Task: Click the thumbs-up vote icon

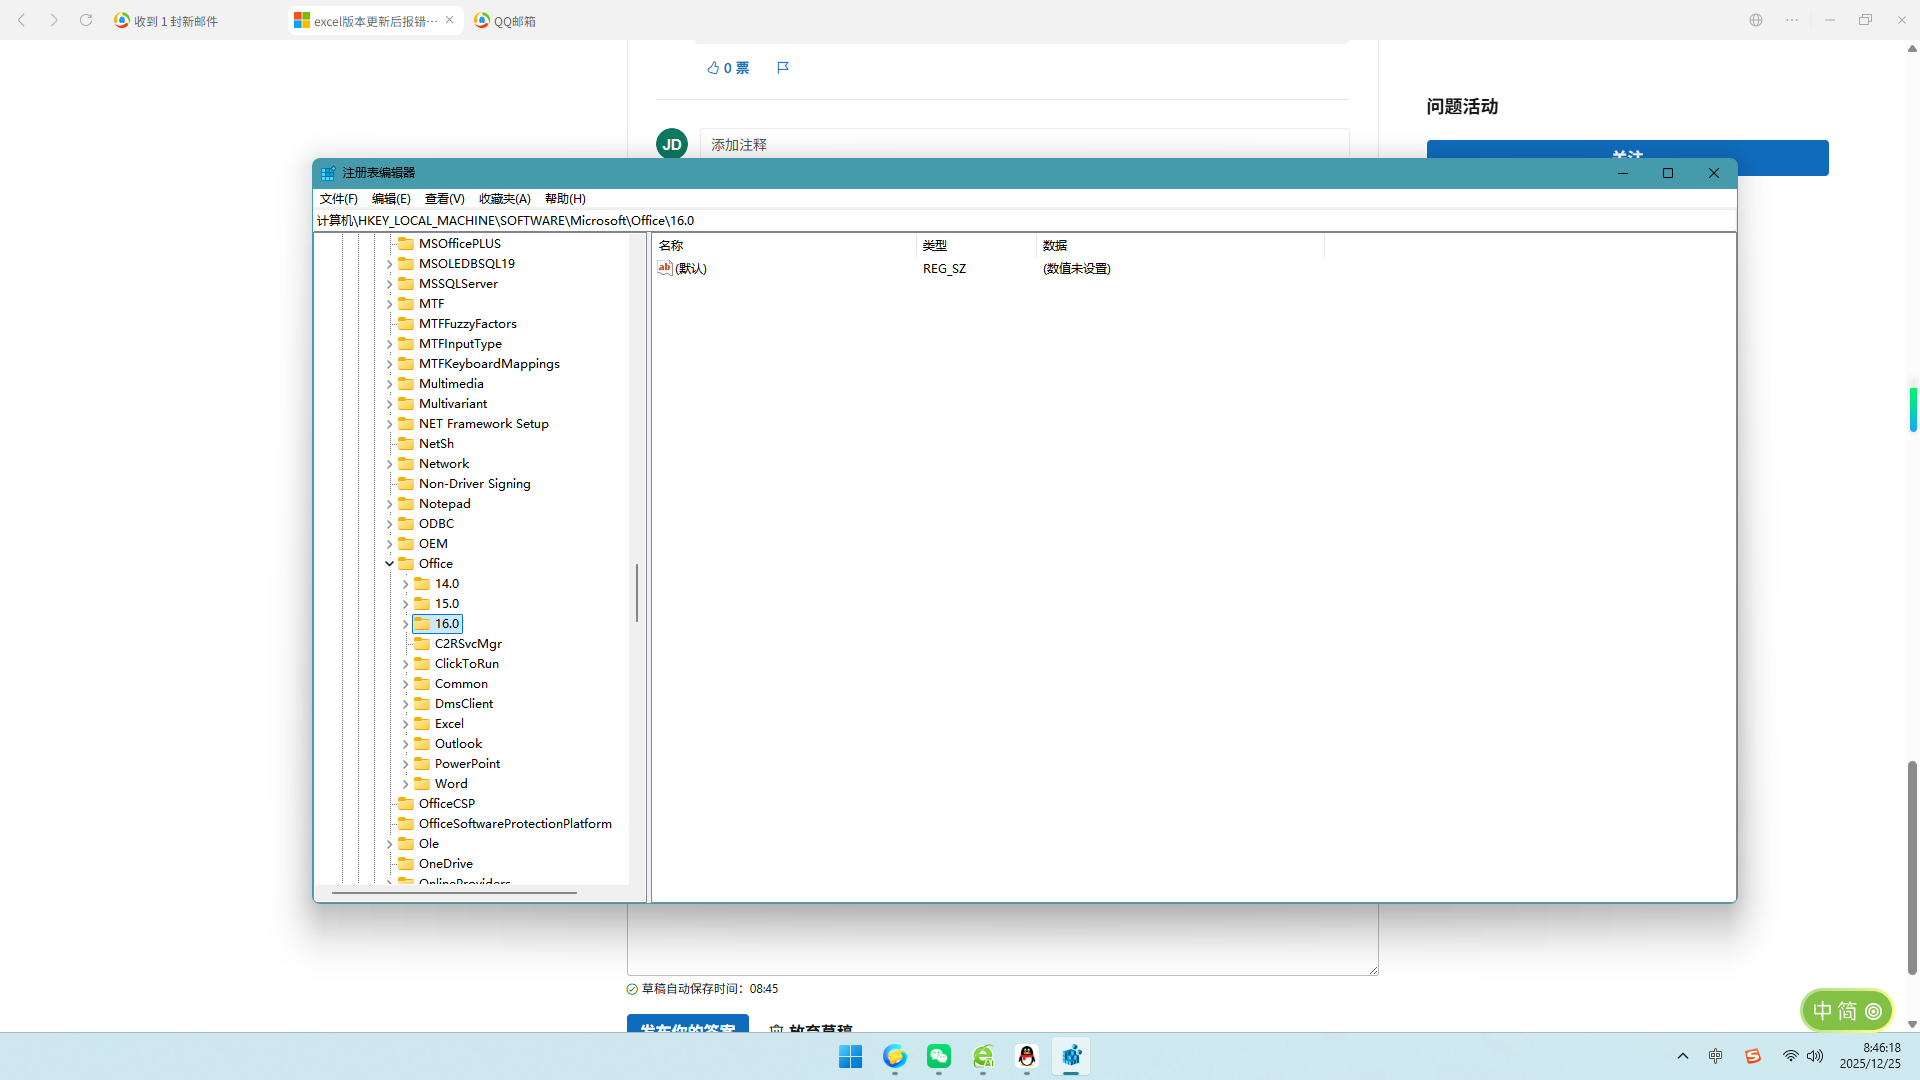Action: coord(713,68)
